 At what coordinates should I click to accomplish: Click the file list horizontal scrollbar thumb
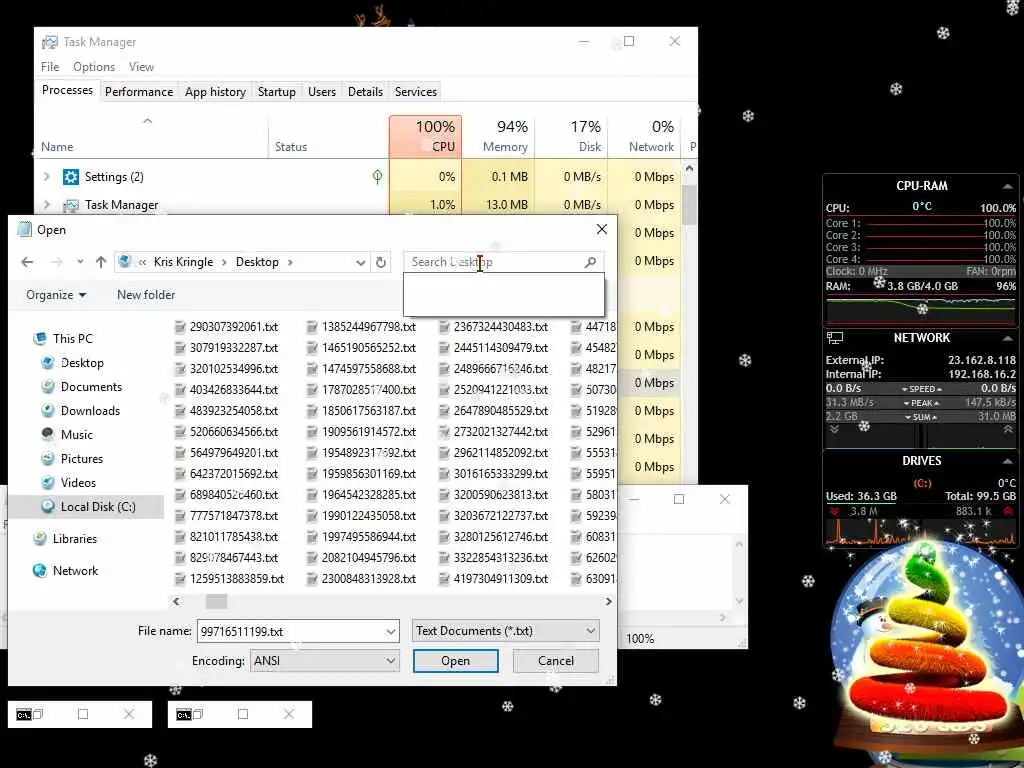point(216,601)
